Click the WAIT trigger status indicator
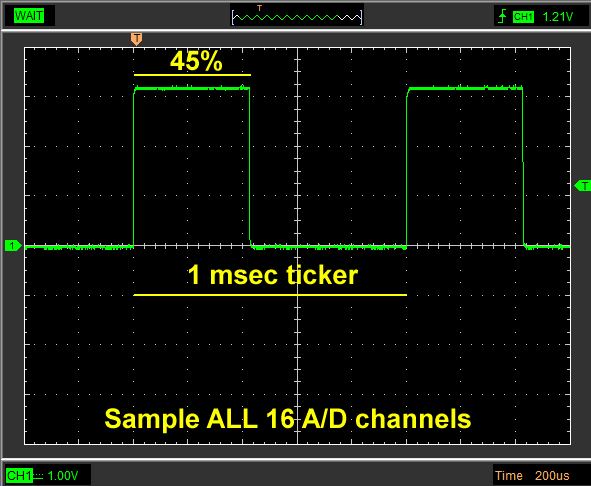Screen dimensions: 591x486 click(x=29, y=16)
